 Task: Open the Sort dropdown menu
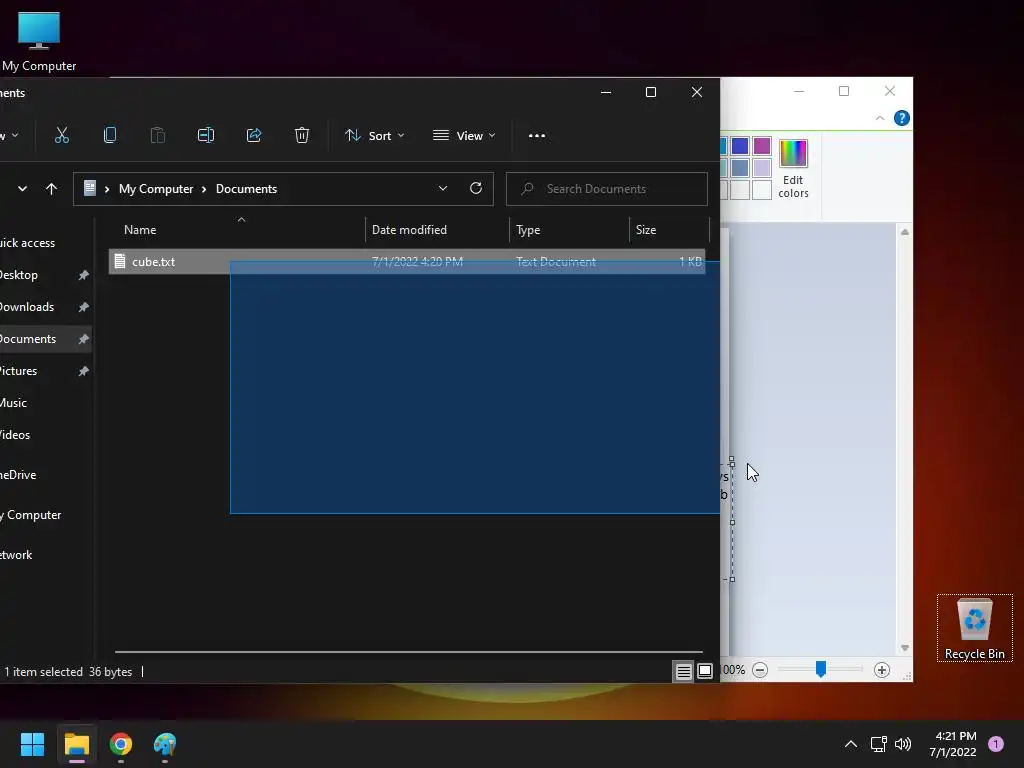point(375,135)
